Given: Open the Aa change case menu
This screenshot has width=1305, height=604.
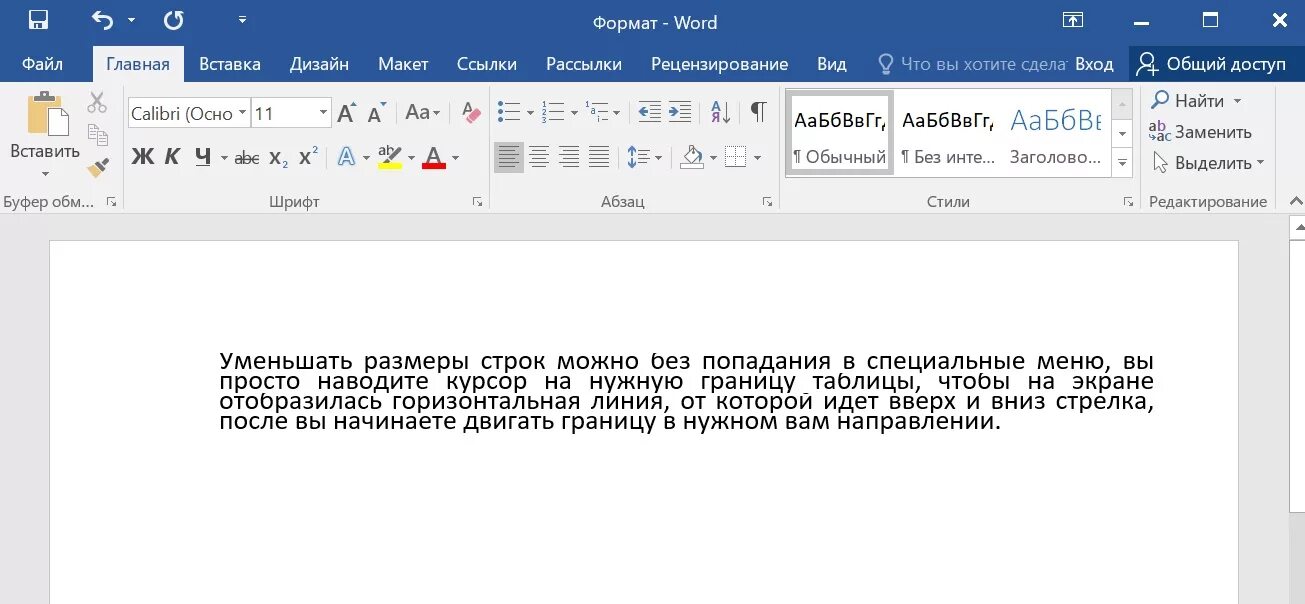Looking at the screenshot, I should (423, 113).
